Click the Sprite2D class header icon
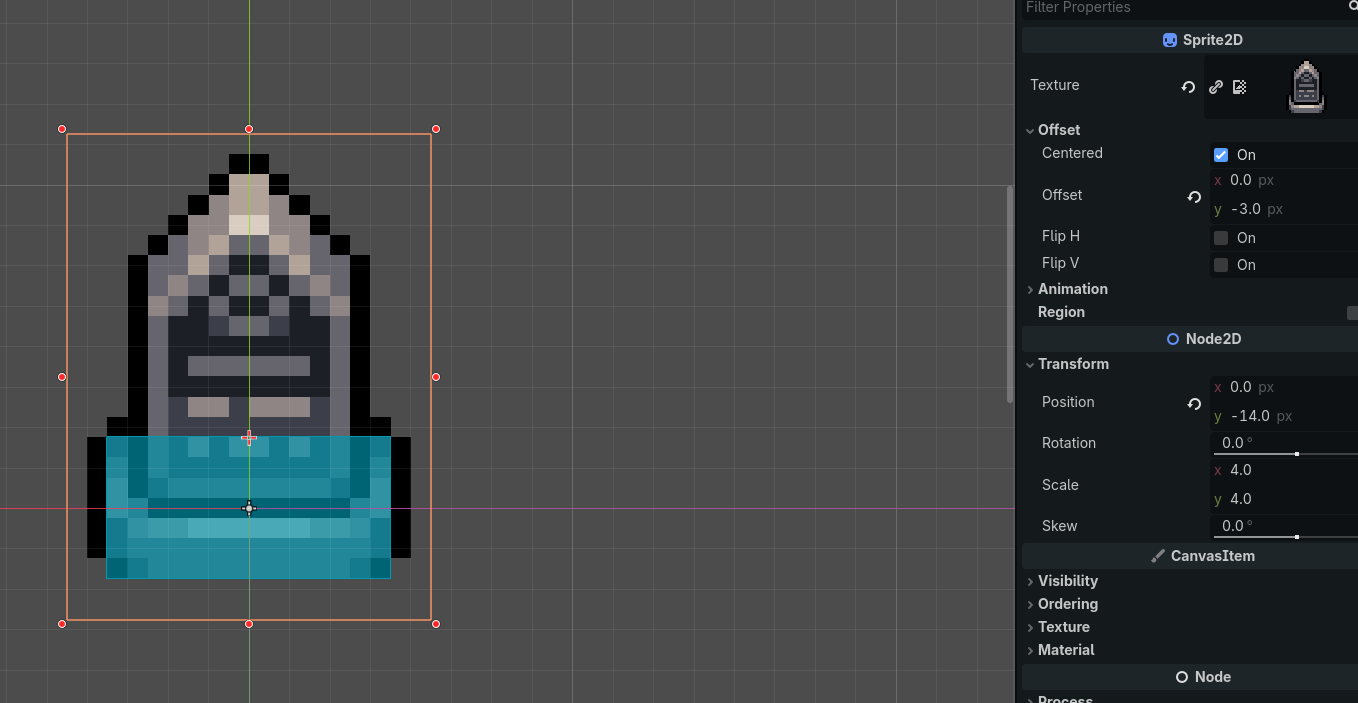The height and width of the screenshot is (703, 1358). pos(1170,40)
